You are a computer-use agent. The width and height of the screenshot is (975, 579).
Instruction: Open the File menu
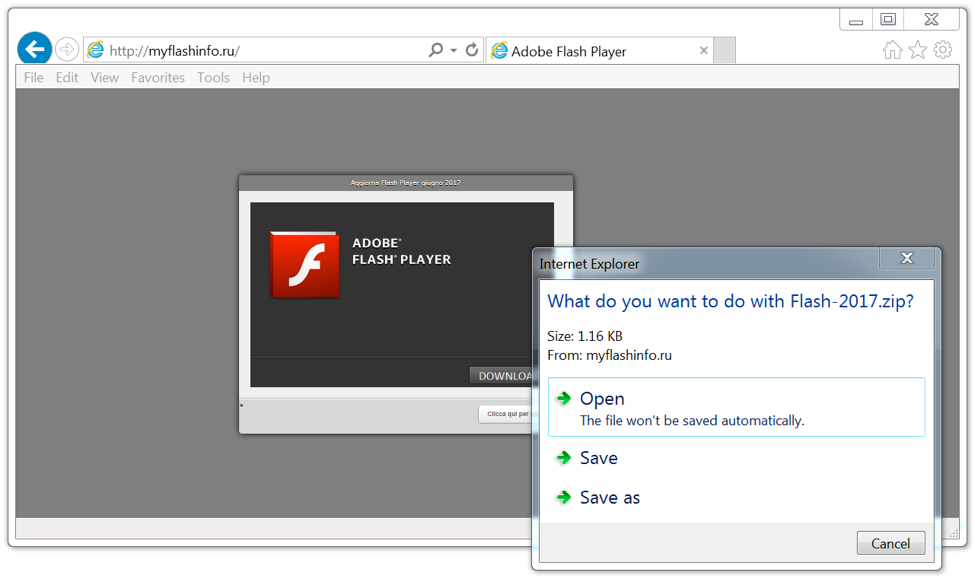[x=34, y=78]
